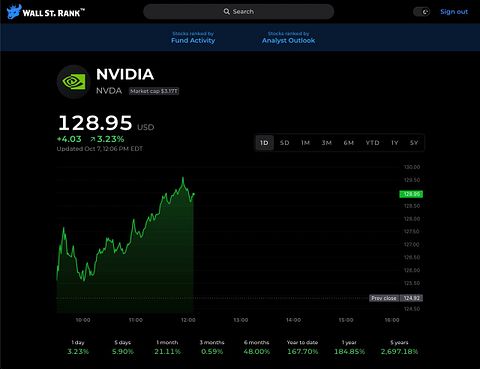Switch chart to 1M range
The image size is (480, 369).
coord(305,143)
